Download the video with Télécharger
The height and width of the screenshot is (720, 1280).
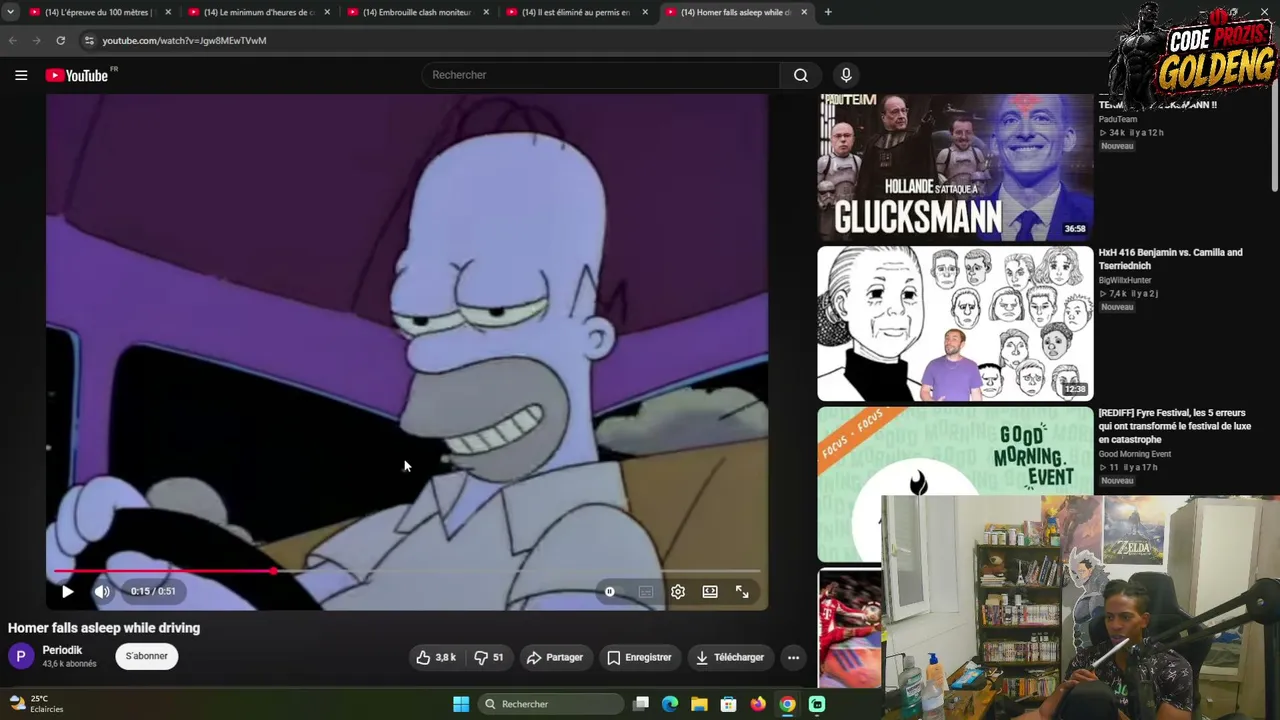click(730, 657)
